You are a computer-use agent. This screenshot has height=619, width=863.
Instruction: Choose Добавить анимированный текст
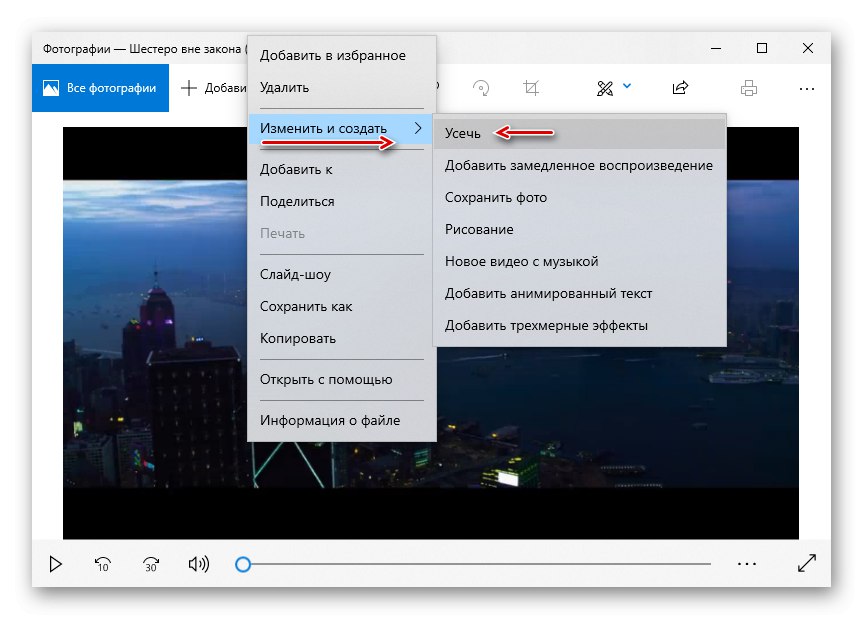[x=580, y=293]
